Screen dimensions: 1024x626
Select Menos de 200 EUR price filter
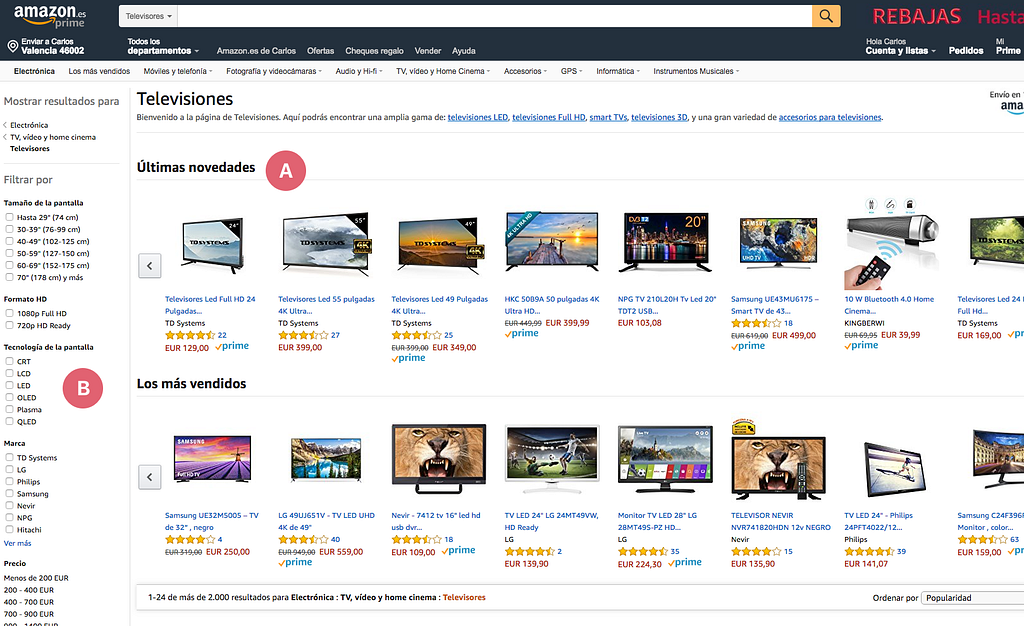(36, 578)
